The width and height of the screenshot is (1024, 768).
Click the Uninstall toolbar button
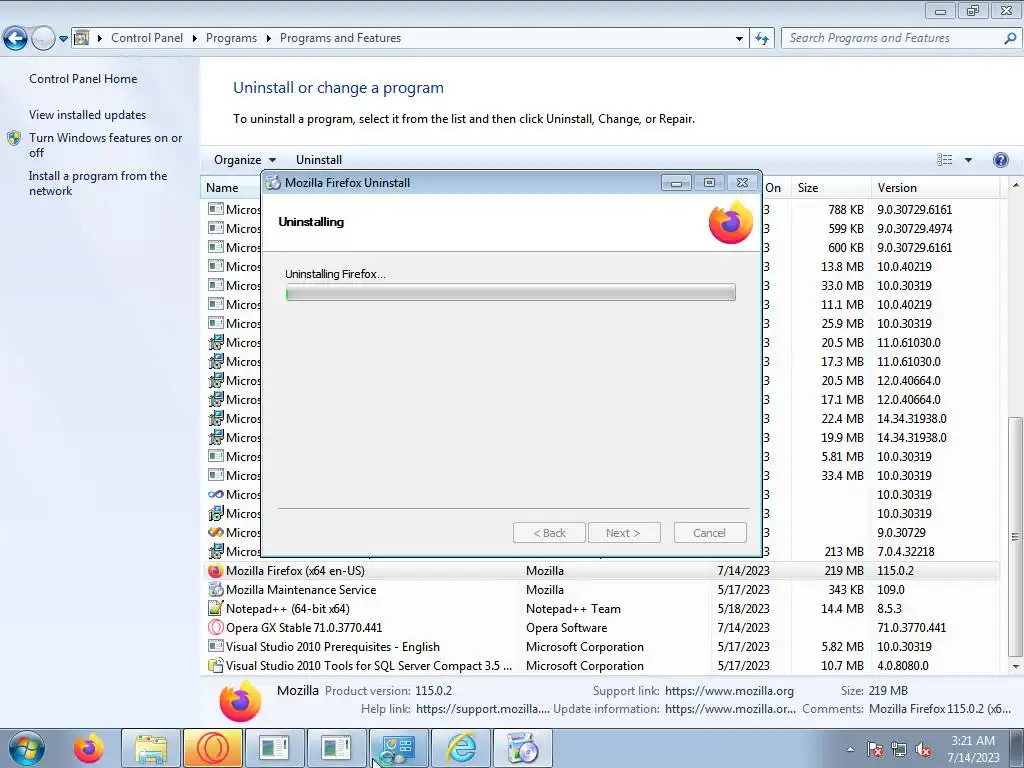[x=319, y=160]
